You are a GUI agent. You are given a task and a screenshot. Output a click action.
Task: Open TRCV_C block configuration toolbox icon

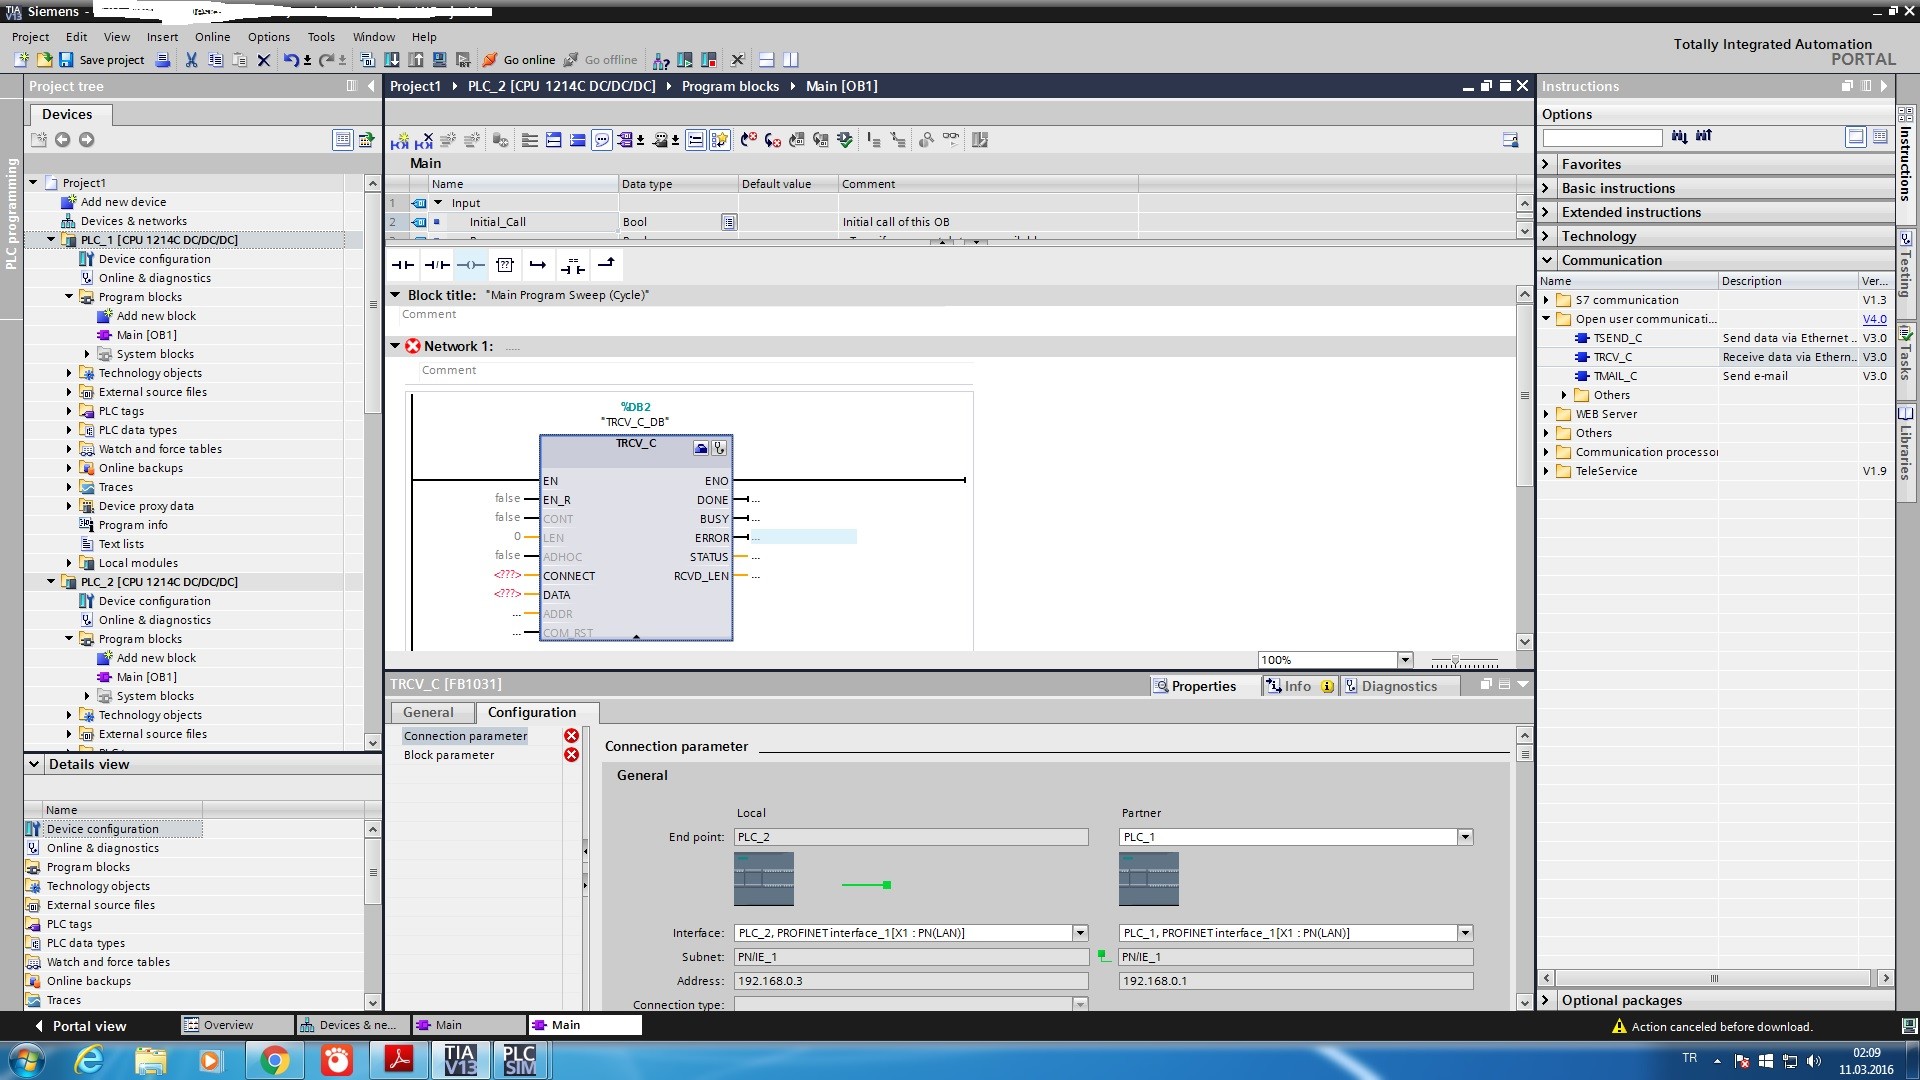click(701, 448)
